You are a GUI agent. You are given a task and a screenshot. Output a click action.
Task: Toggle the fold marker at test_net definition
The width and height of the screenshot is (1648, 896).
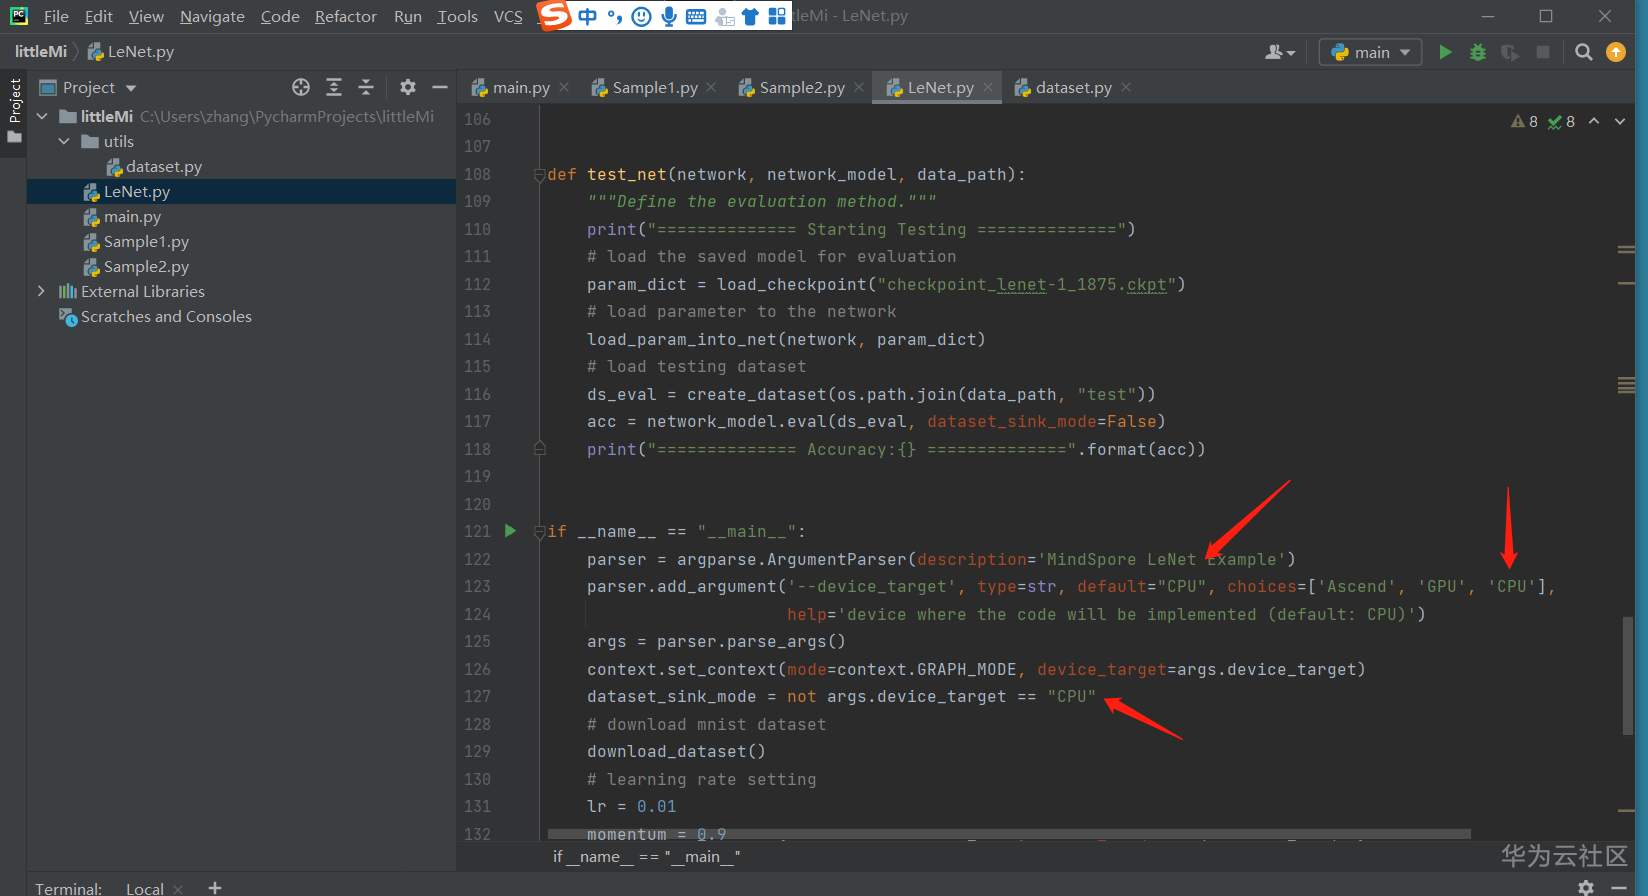tap(539, 175)
